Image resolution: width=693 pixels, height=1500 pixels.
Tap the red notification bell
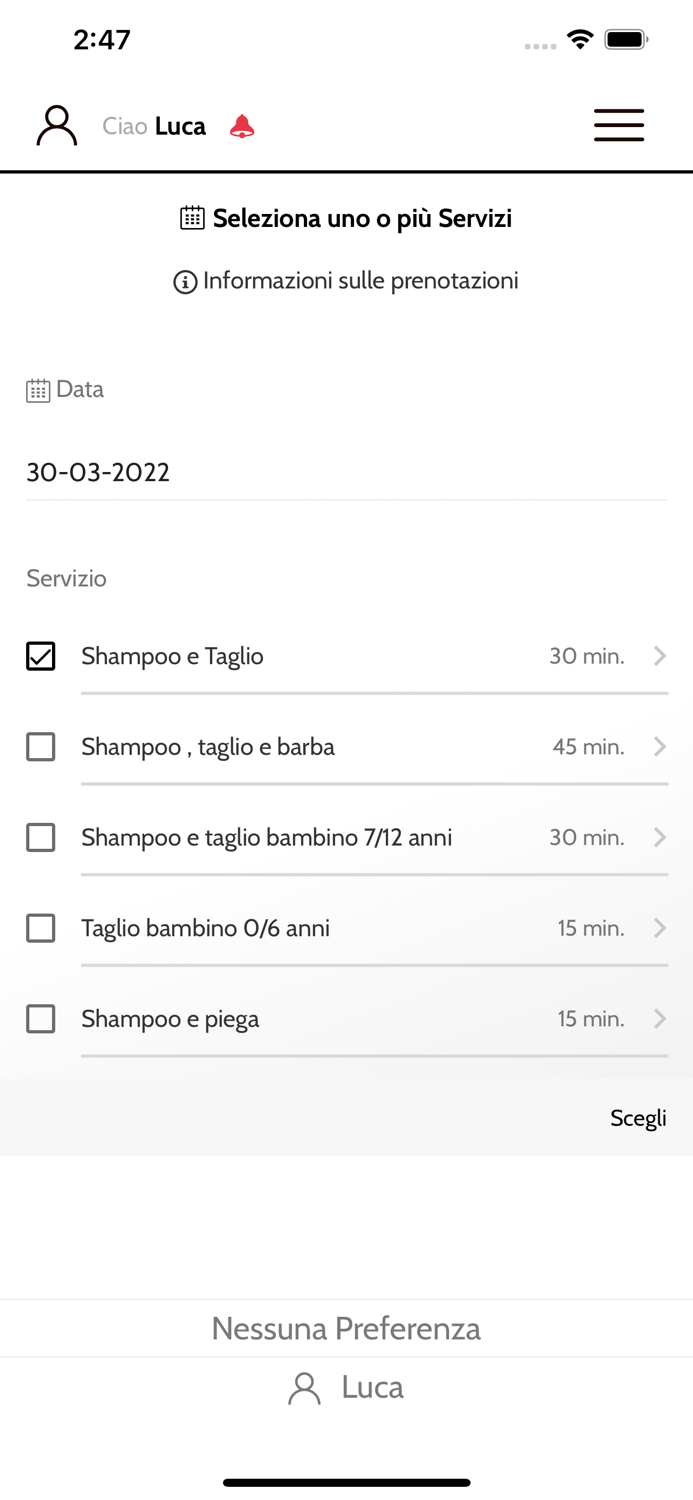[242, 126]
